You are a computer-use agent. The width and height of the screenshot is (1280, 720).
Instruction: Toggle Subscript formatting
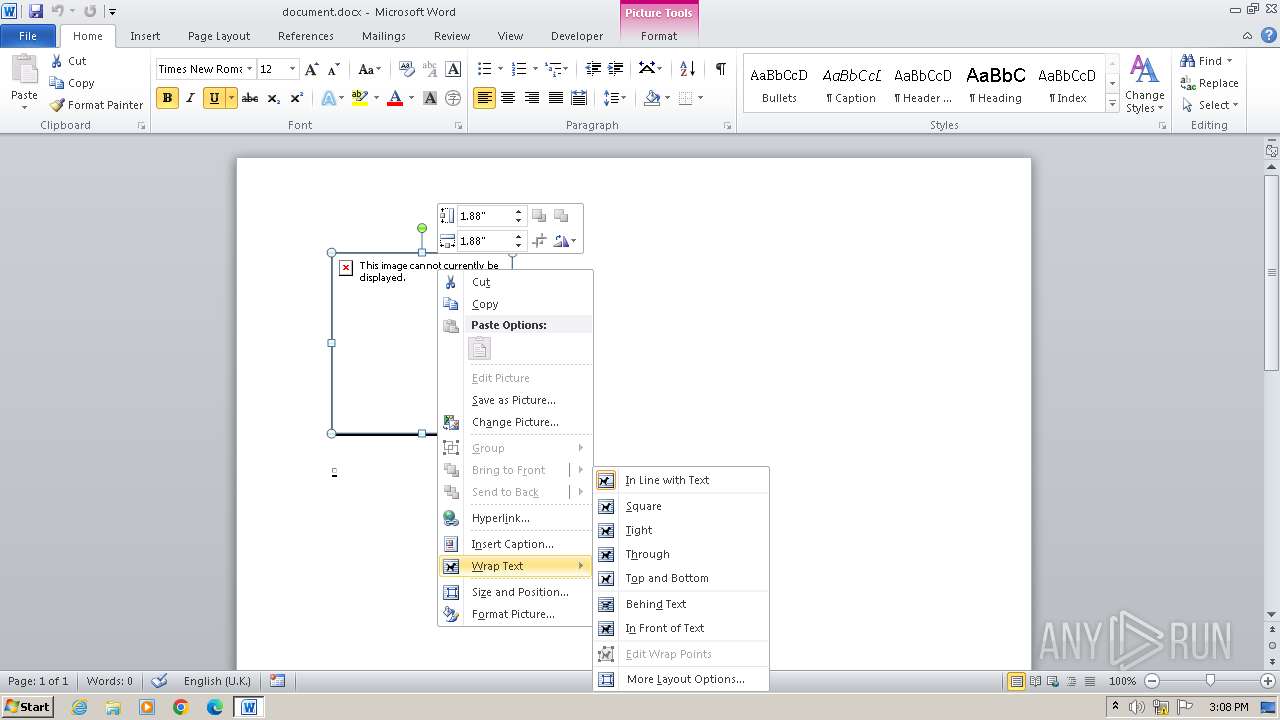click(x=273, y=98)
